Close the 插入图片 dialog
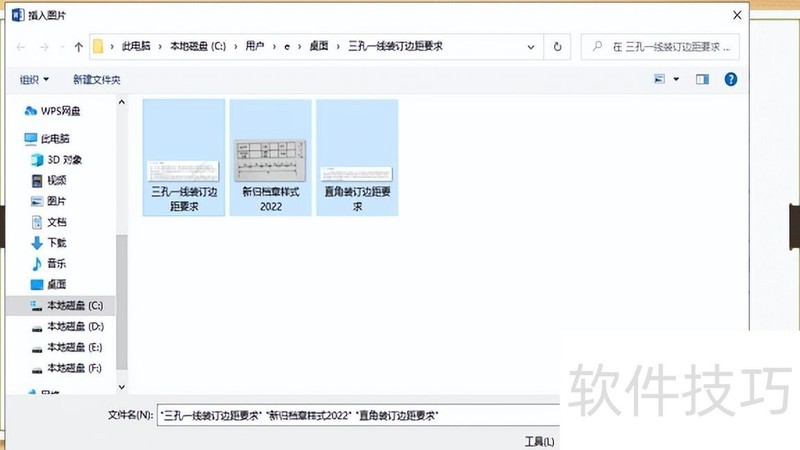This screenshot has width=800, height=450. pos(737,15)
